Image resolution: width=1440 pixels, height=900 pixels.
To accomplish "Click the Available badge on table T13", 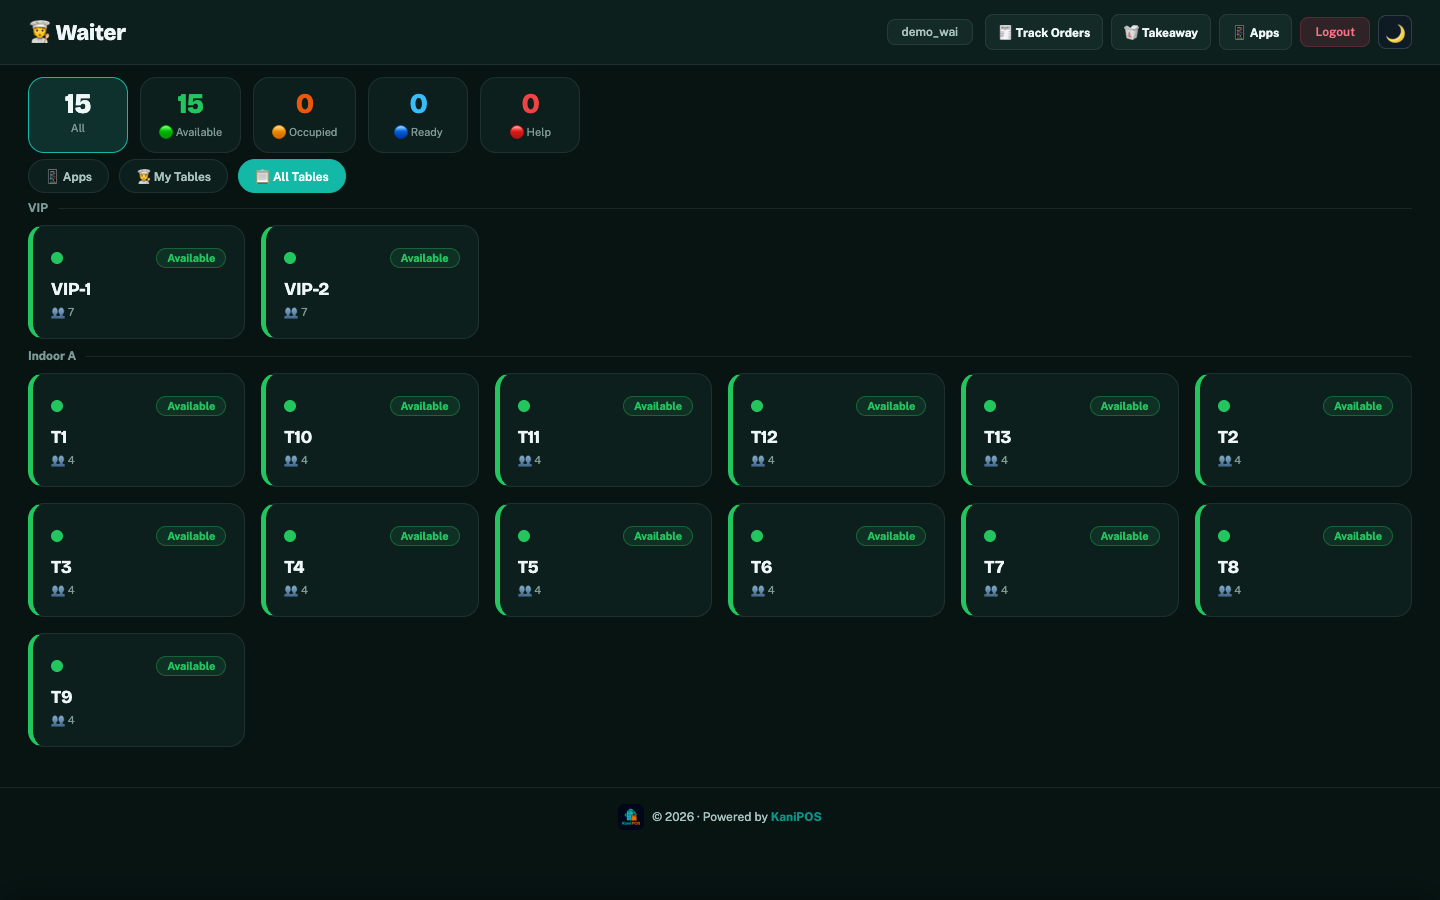I will pos(1124,406).
